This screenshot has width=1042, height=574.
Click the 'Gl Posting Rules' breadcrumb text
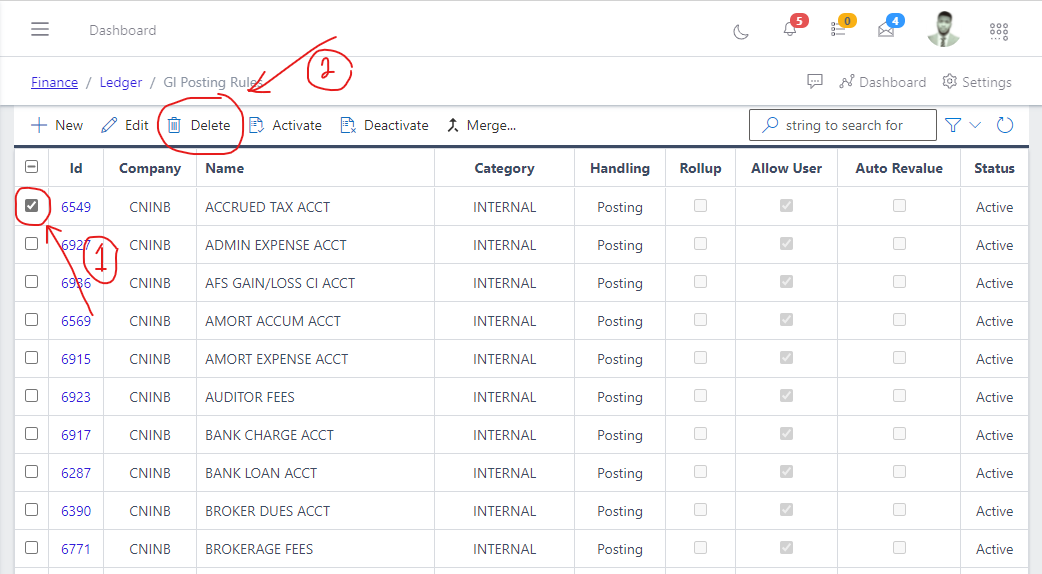(x=213, y=82)
